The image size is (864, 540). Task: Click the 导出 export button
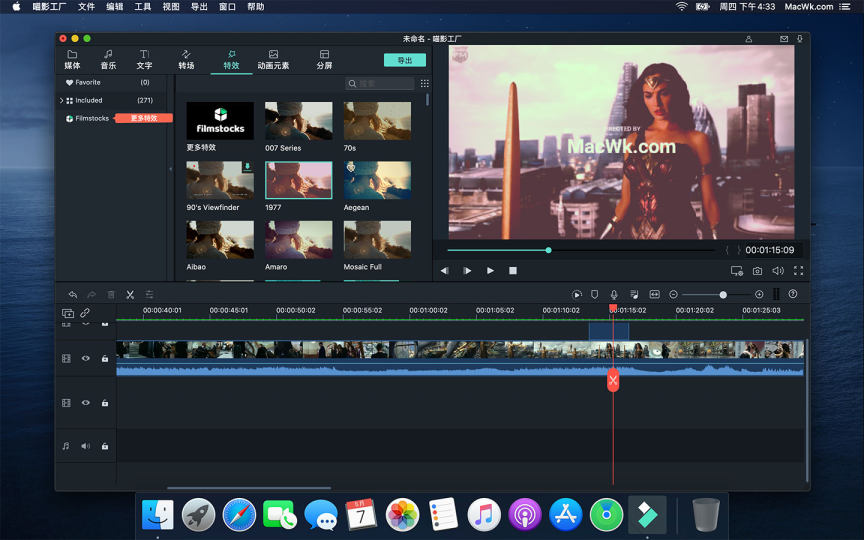[404, 60]
